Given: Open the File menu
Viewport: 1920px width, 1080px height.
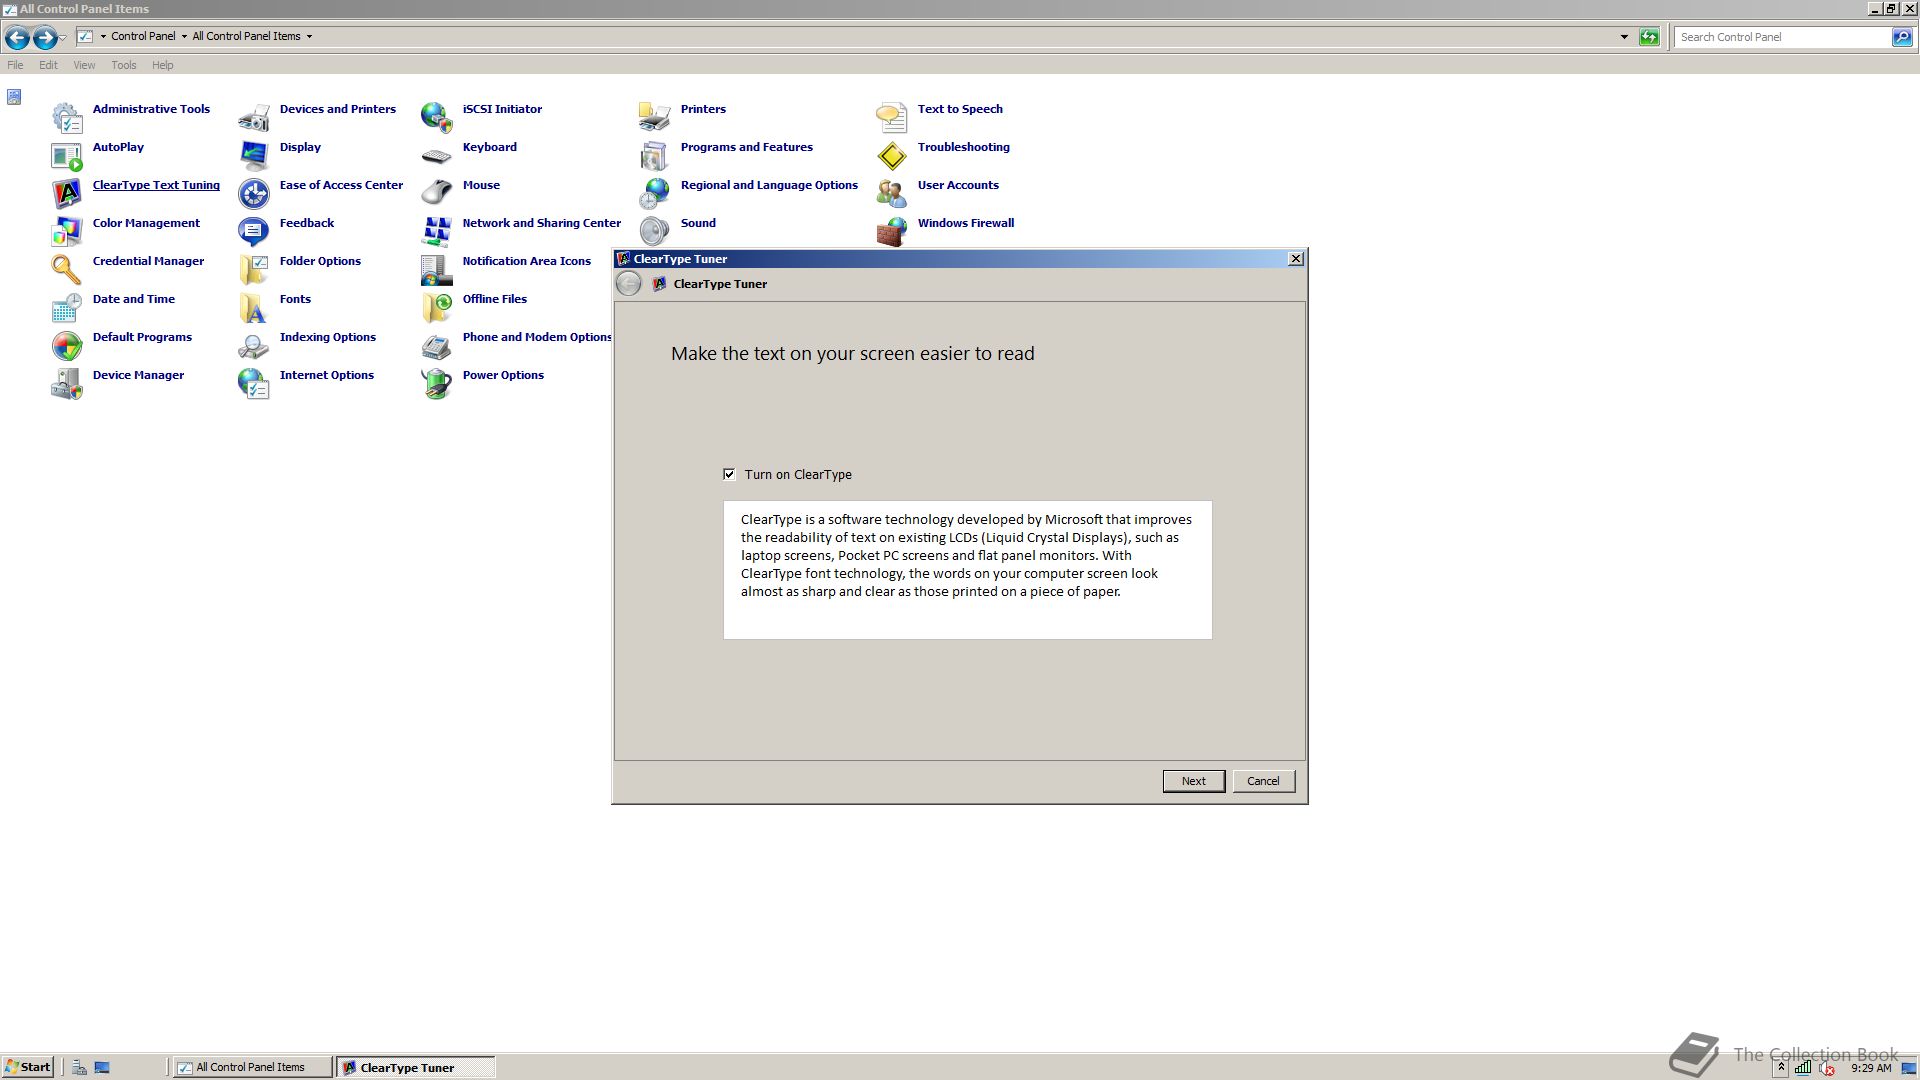Looking at the screenshot, I should coord(15,65).
